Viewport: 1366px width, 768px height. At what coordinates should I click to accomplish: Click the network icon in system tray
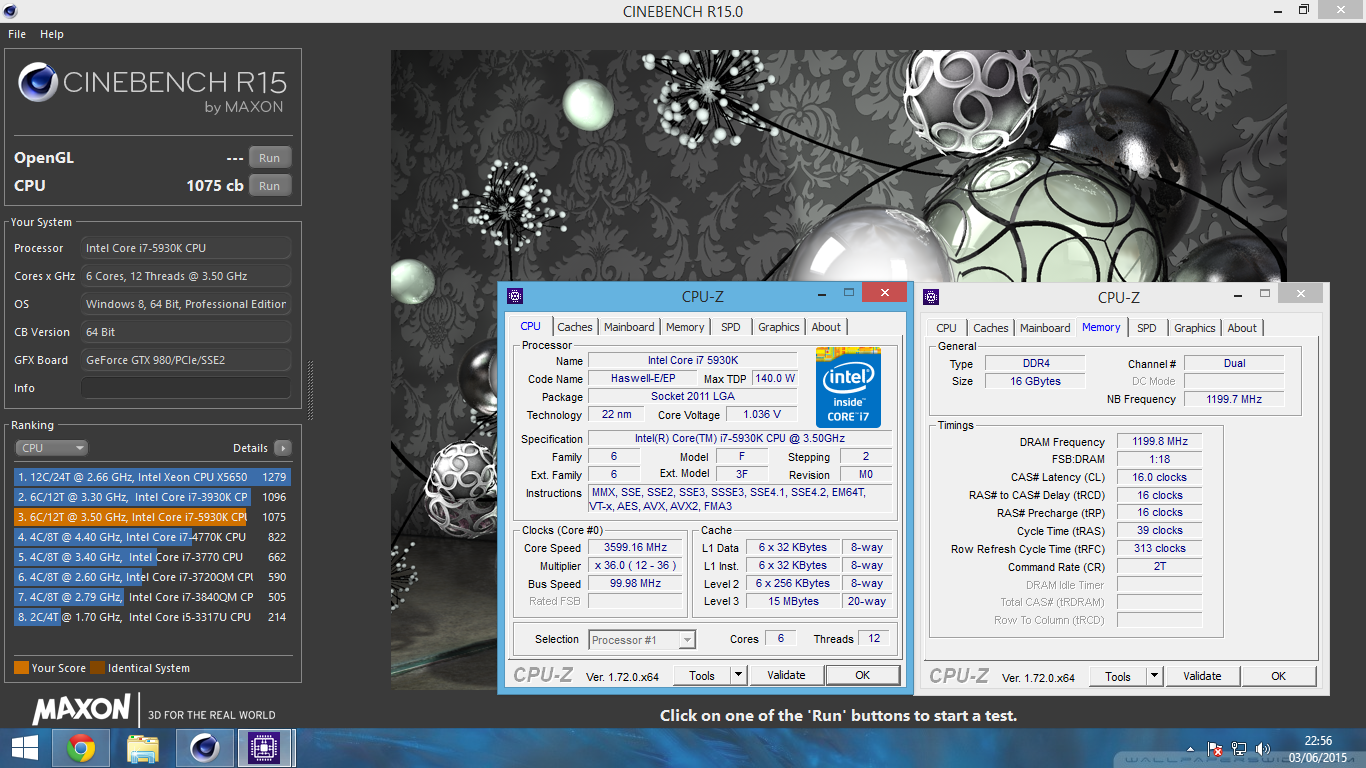pos(1239,748)
